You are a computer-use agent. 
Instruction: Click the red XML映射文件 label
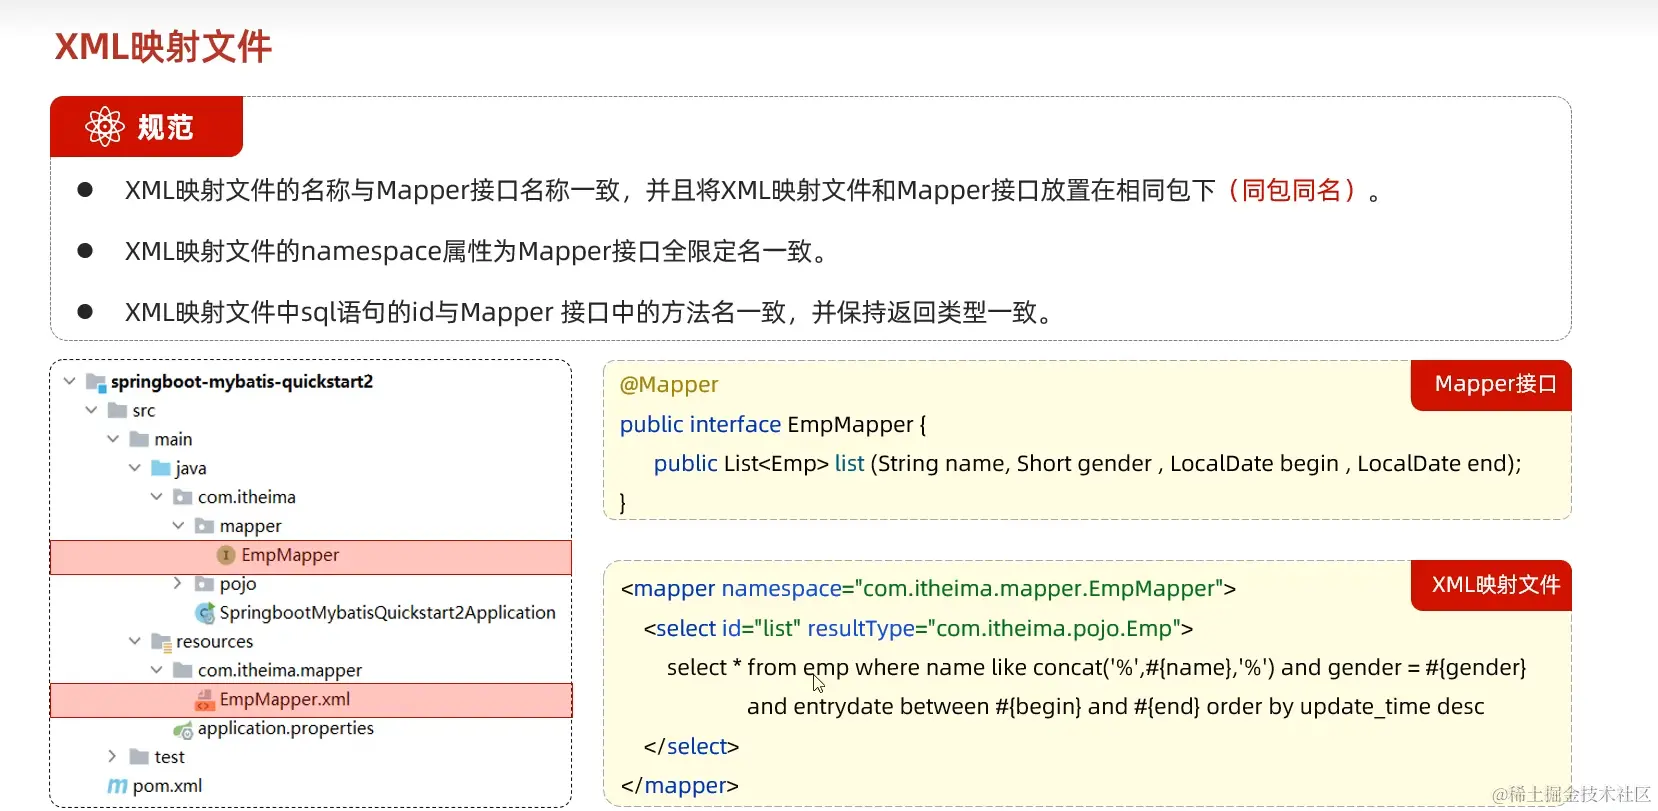pos(1494,585)
